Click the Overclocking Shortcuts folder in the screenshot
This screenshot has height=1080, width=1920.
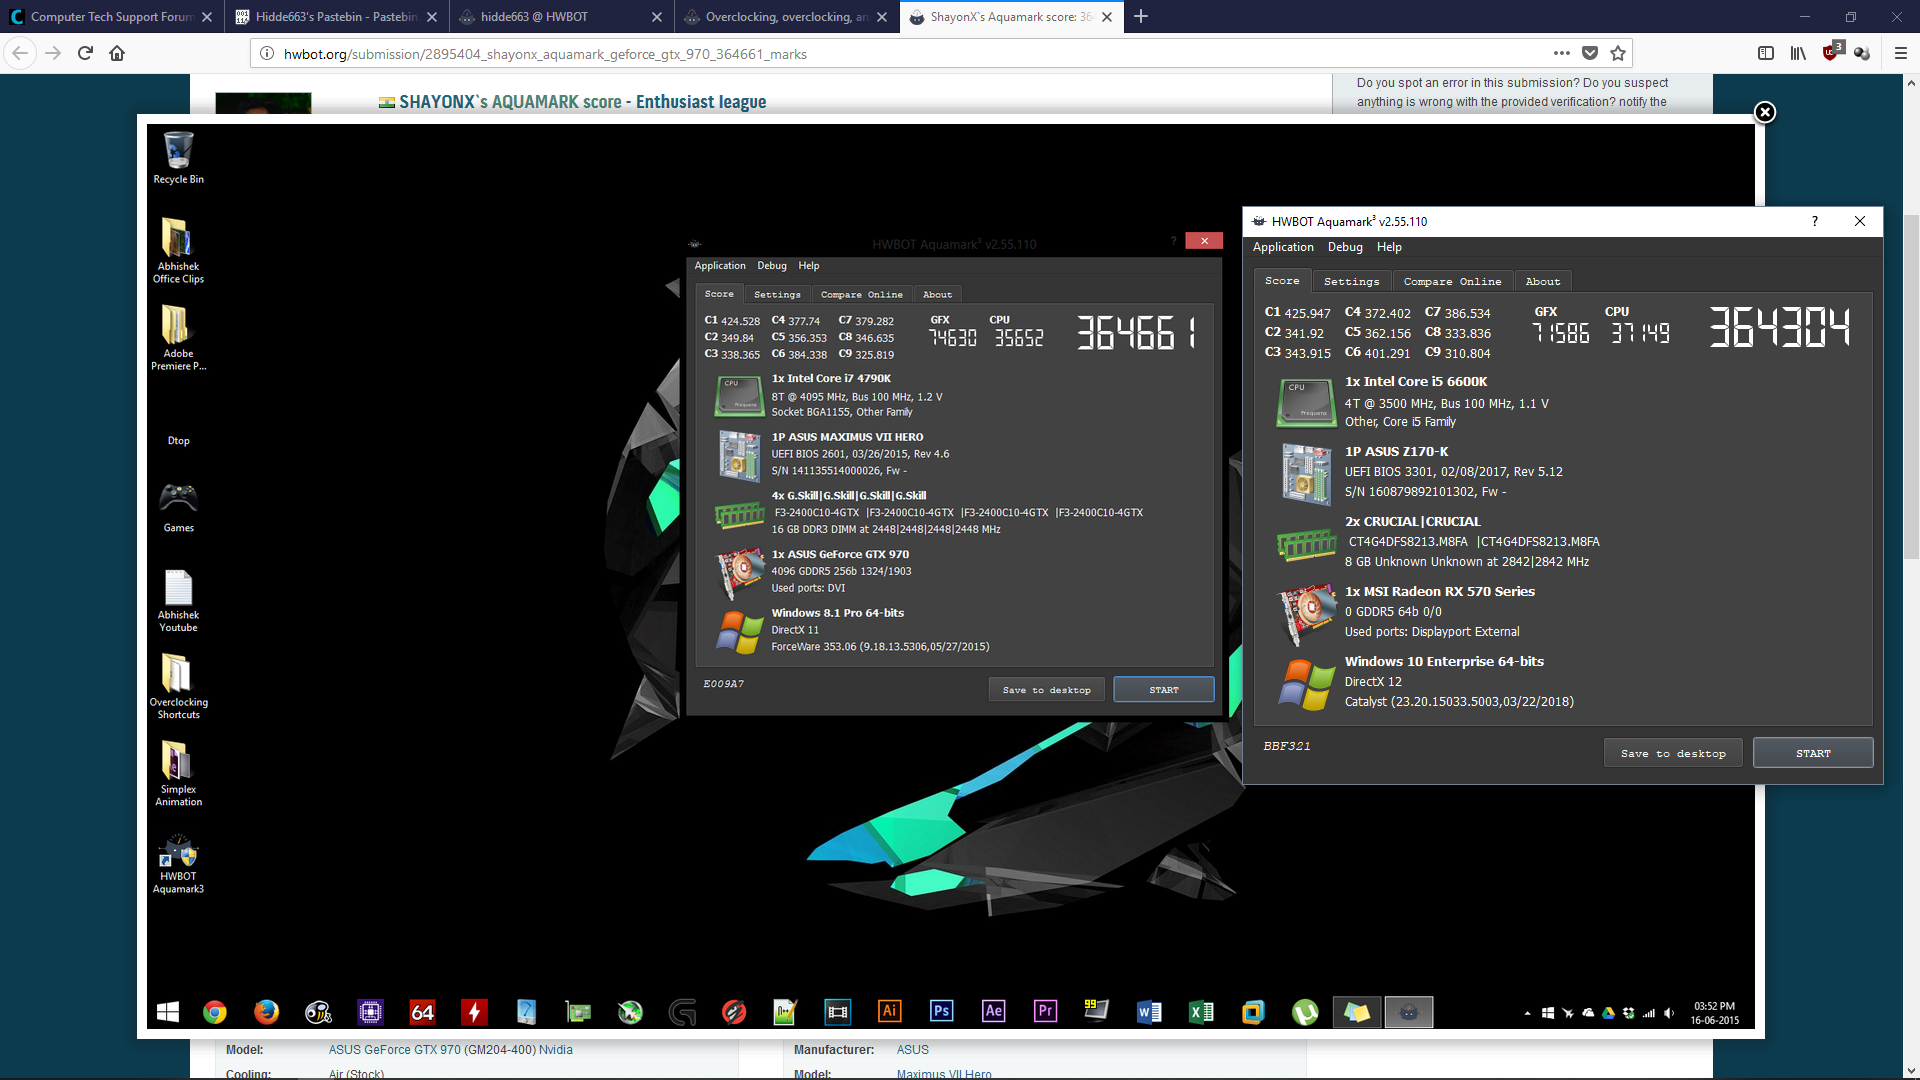click(x=178, y=686)
